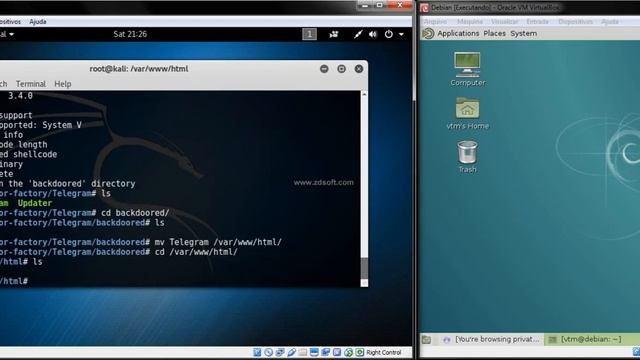640x360 pixels.
Task: Click the Debian VirtualBox window title icon
Action: tap(424, 8)
